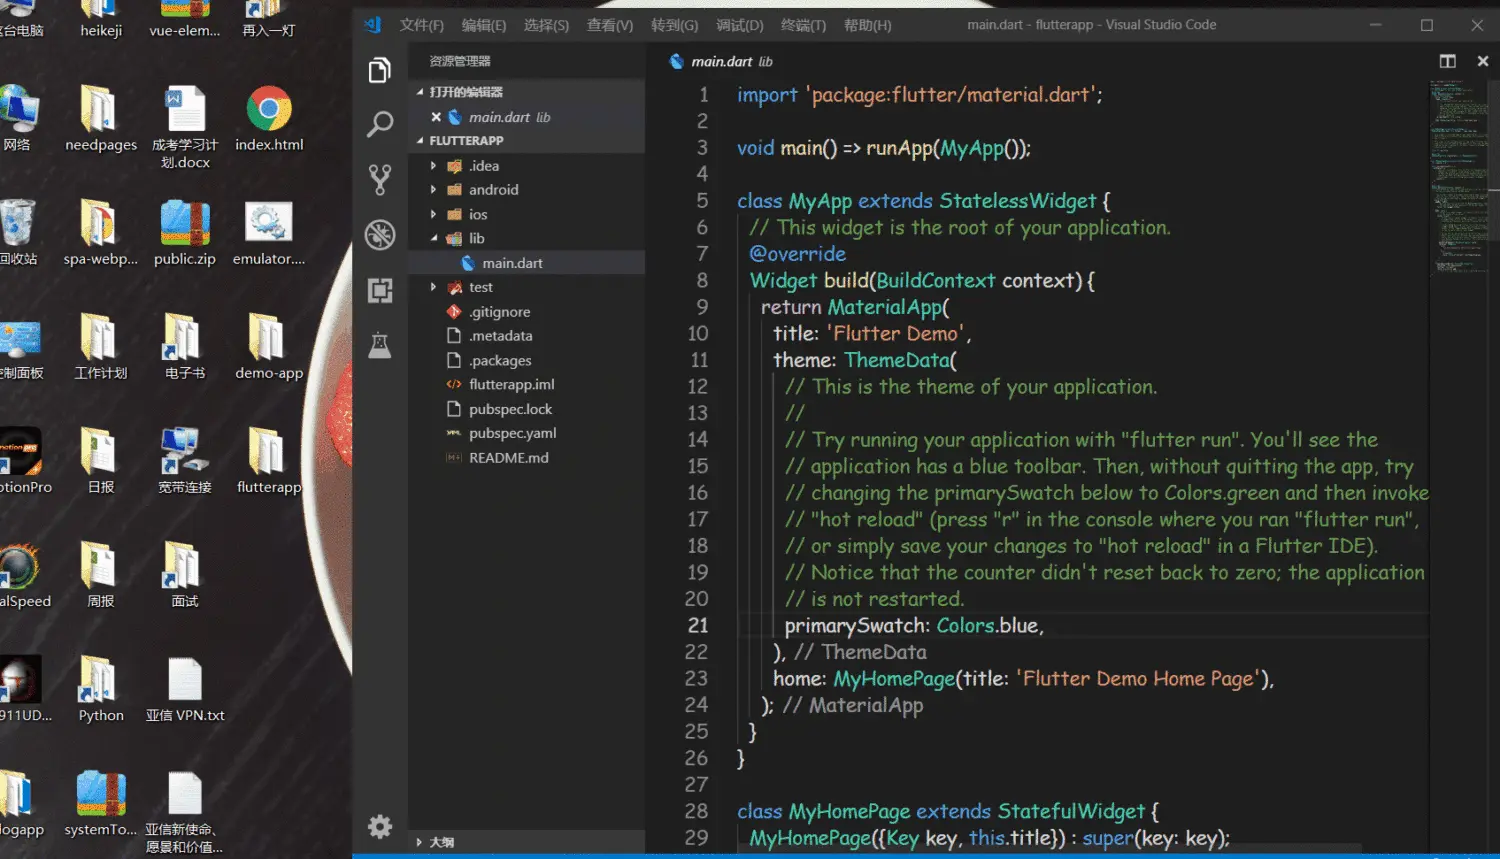
Task: Open the Test flask view in activity bar
Action: tap(379, 345)
